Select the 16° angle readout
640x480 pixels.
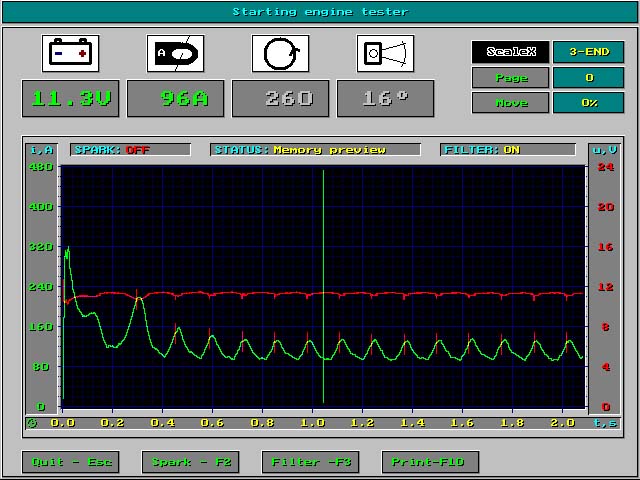pyautogui.click(x=385, y=98)
